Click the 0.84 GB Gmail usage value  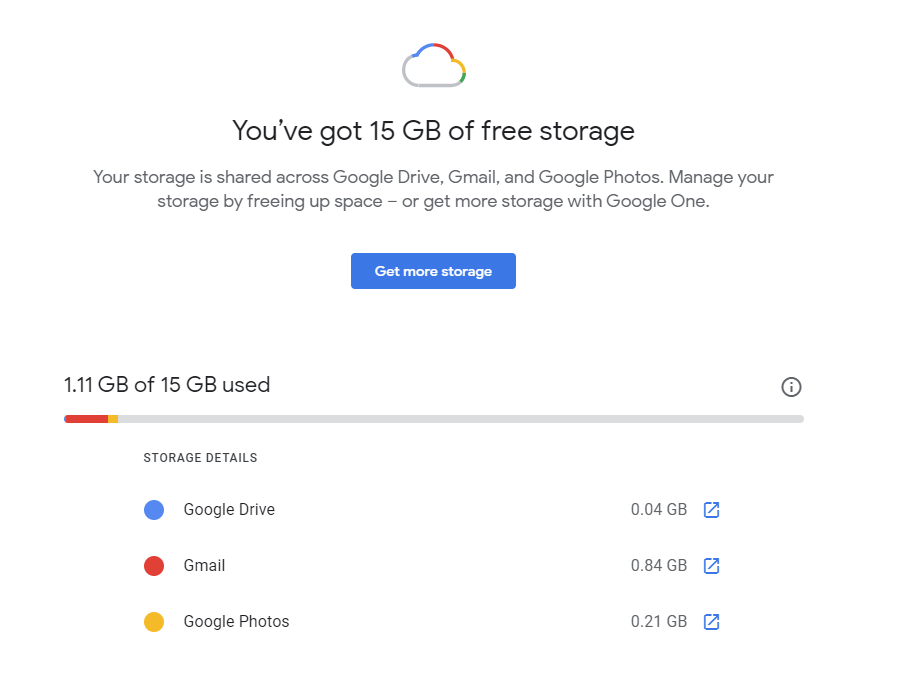click(x=658, y=566)
